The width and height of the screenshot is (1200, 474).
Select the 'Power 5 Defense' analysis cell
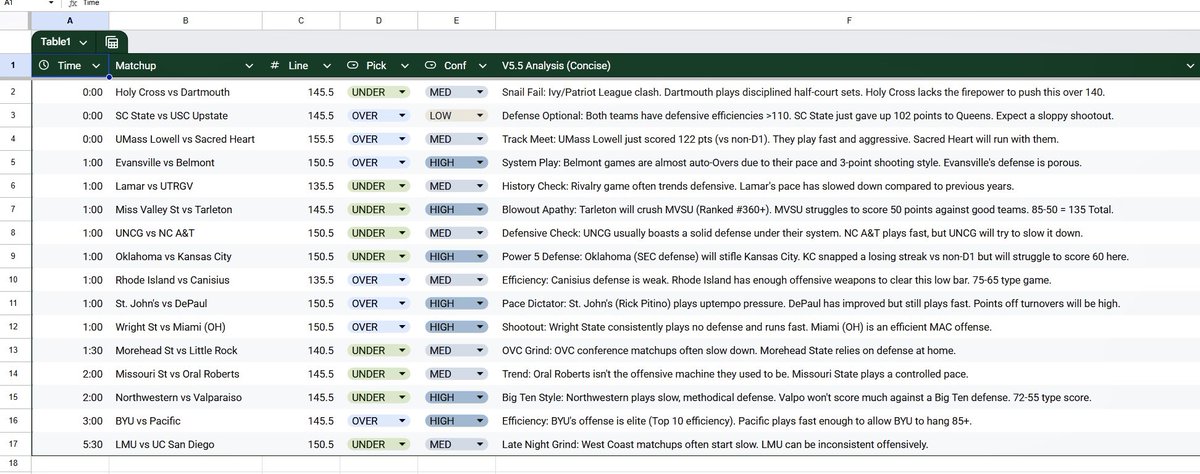coord(848,256)
